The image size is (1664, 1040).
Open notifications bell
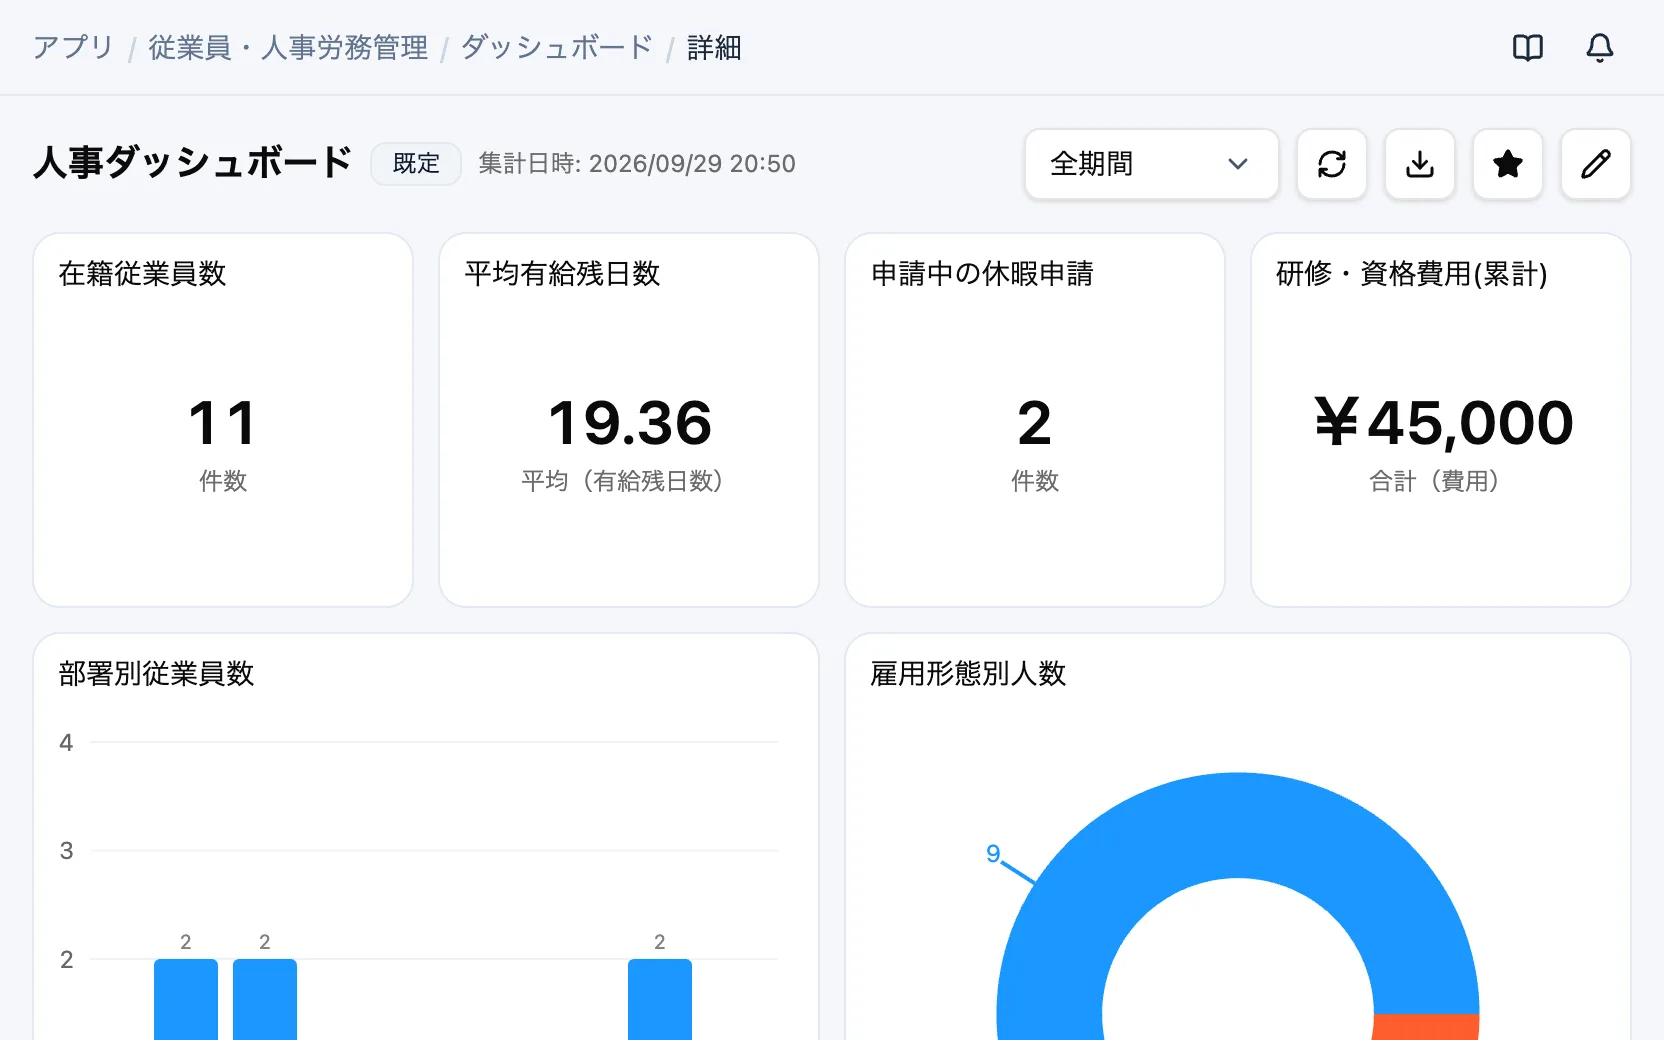(x=1600, y=47)
